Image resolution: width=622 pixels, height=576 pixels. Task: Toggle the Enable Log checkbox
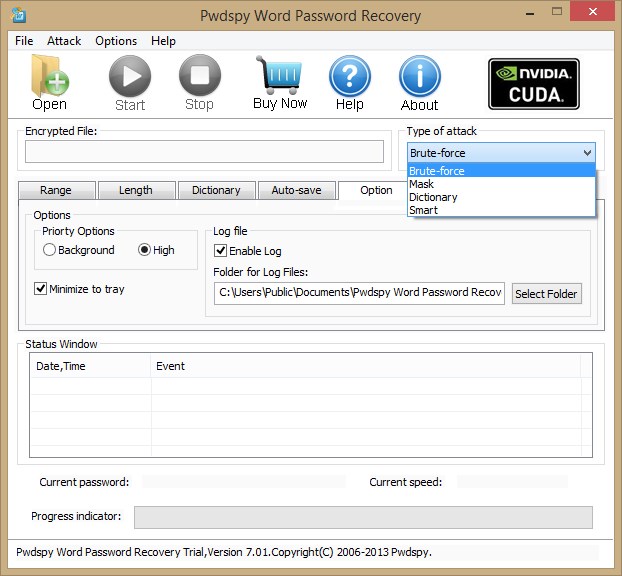(220, 250)
